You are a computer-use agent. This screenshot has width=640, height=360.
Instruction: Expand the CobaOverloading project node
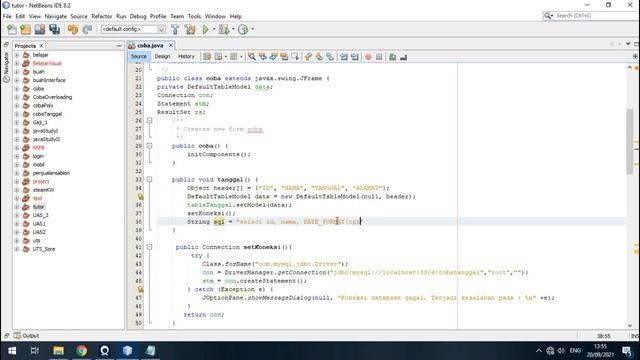(17, 97)
